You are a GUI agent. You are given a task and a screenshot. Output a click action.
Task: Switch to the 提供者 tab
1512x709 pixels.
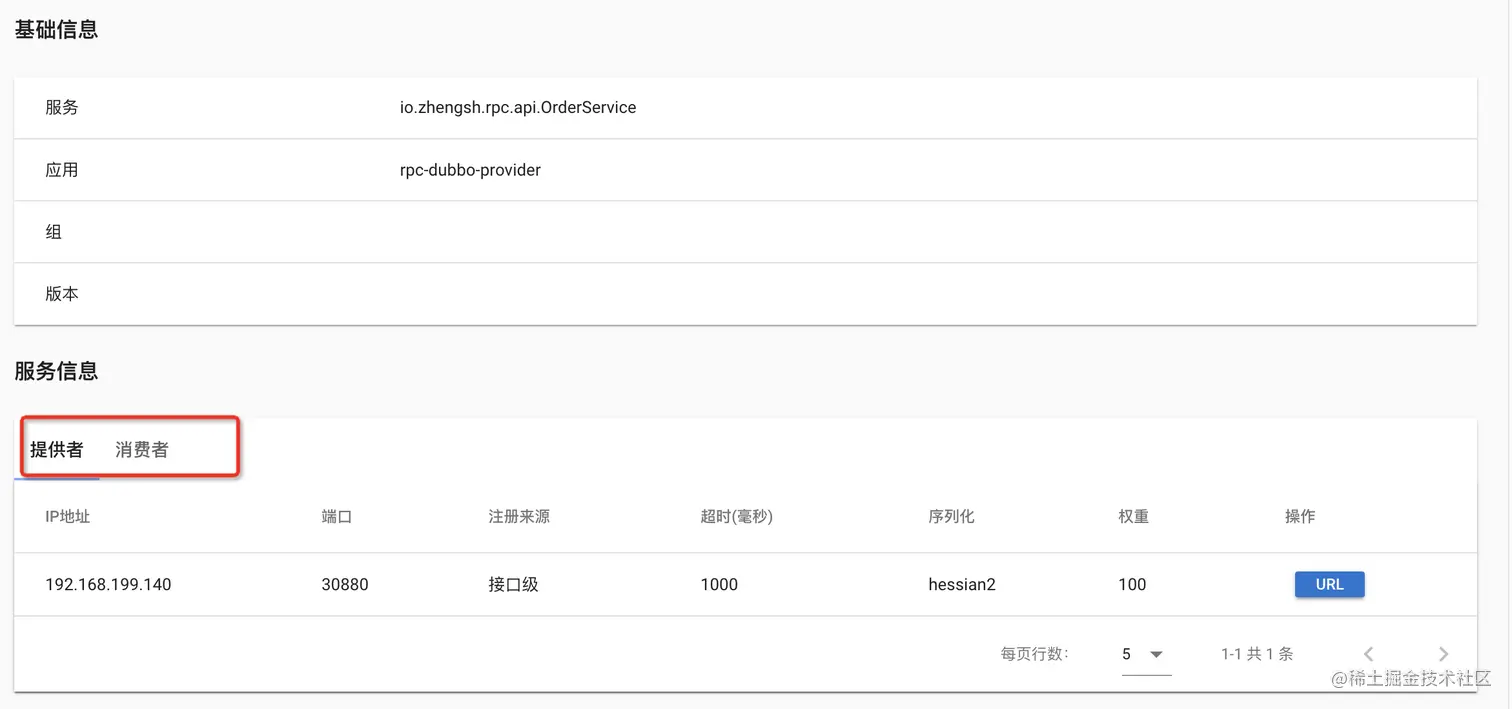[x=57, y=450]
